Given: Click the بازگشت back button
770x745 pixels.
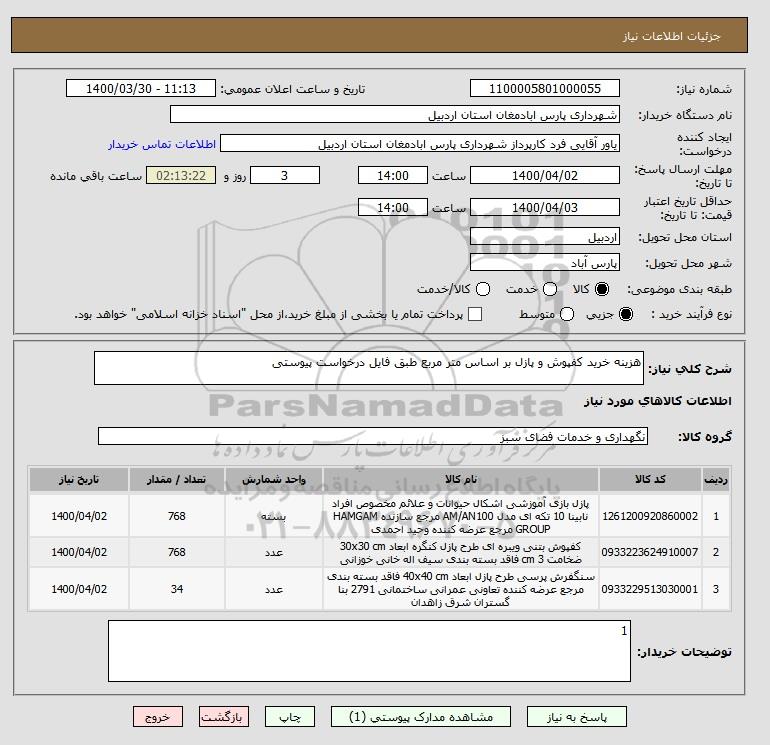Looking at the screenshot, I should [223, 717].
